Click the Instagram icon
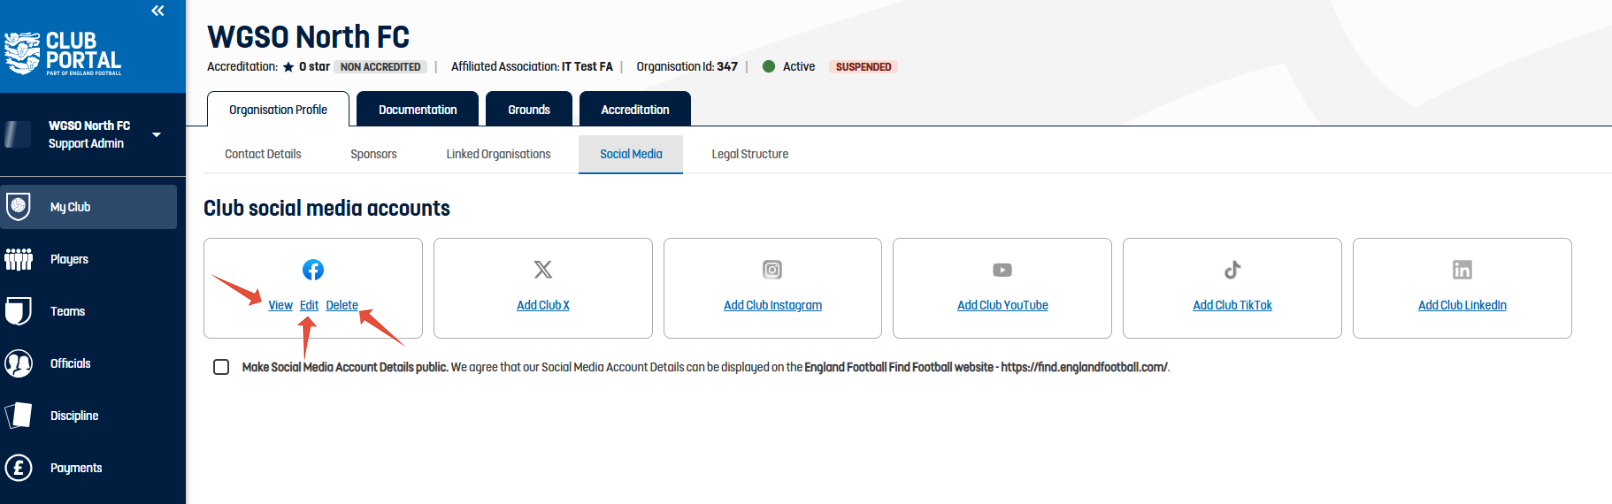Screen dimensions: 1612x504 click(x=772, y=270)
